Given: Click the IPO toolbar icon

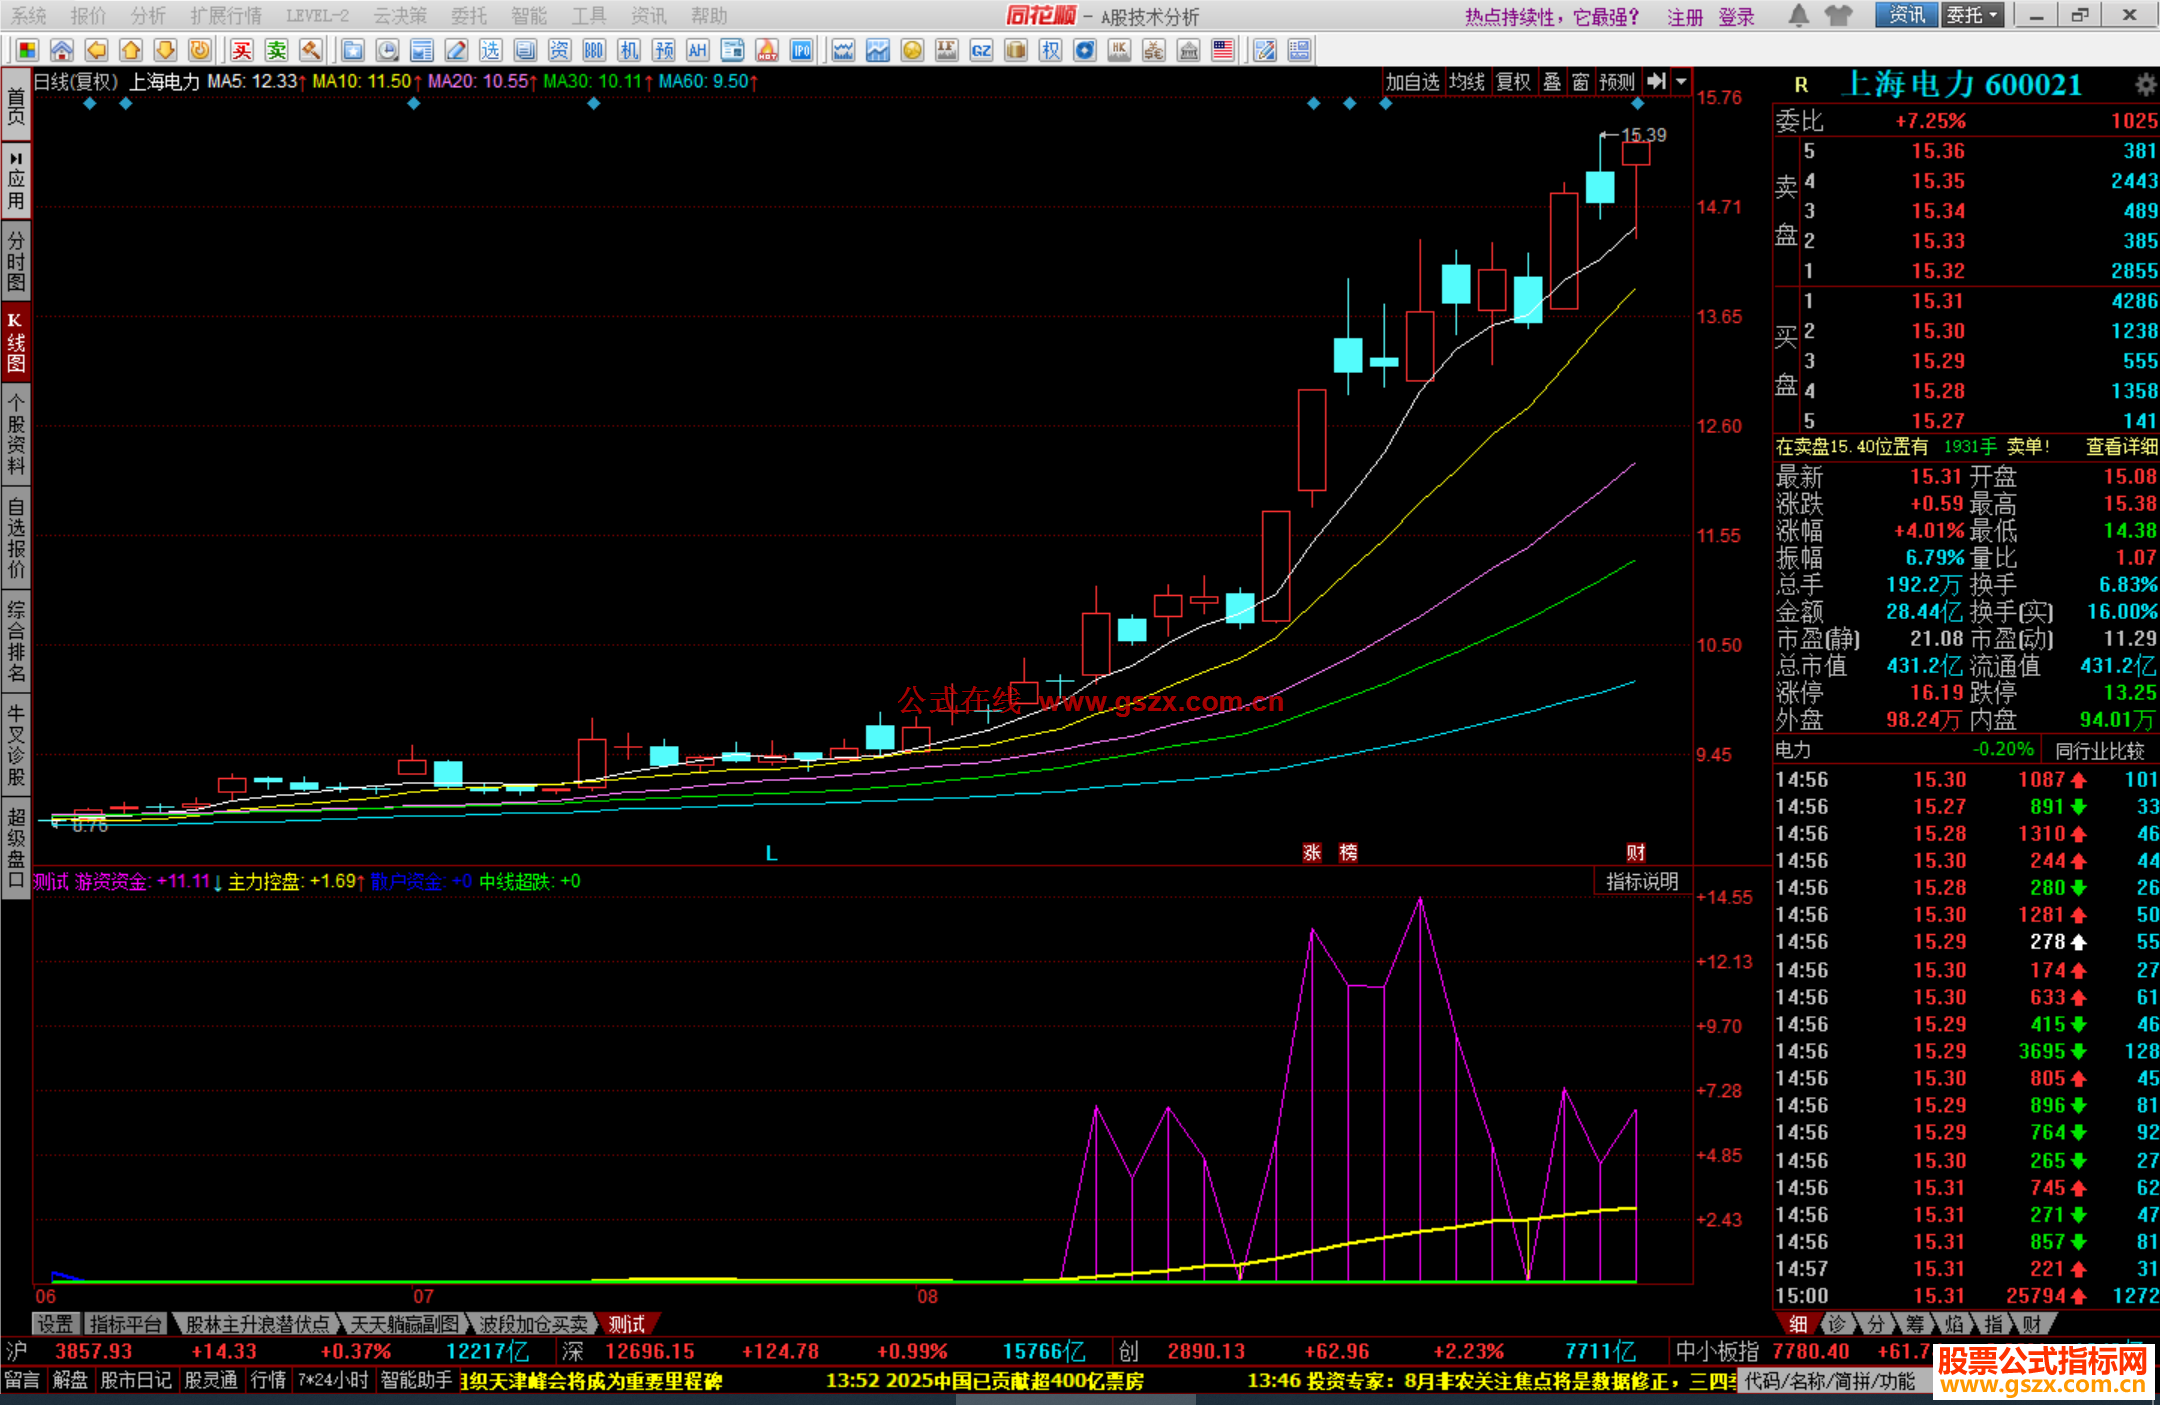Looking at the screenshot, I should [801, 50].
